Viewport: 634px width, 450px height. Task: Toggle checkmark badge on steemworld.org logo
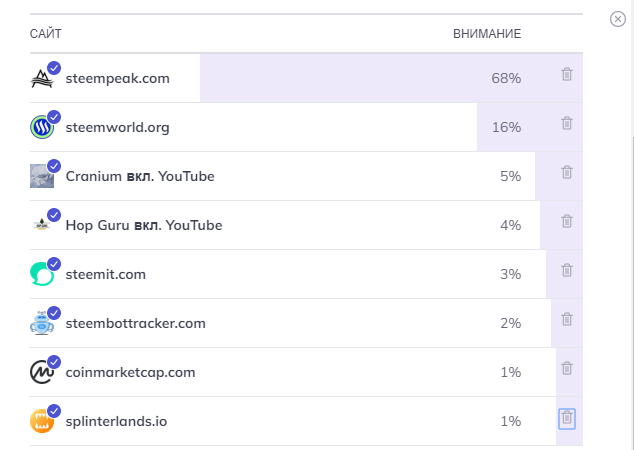click(54, 116)
